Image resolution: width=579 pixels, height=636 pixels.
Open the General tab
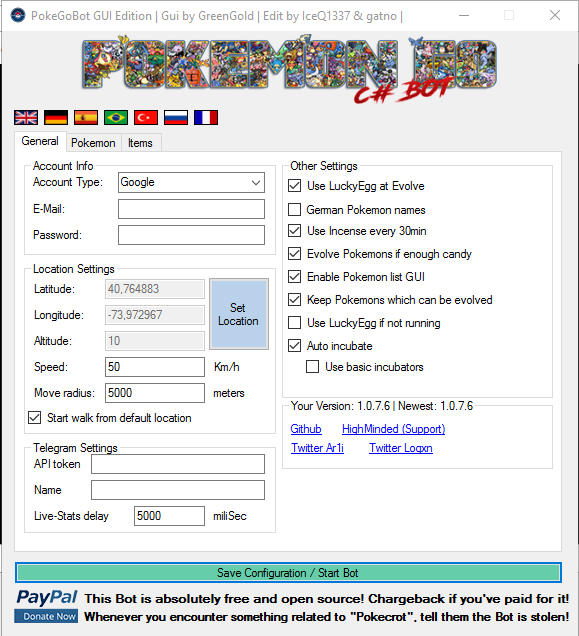click(40, 141)
